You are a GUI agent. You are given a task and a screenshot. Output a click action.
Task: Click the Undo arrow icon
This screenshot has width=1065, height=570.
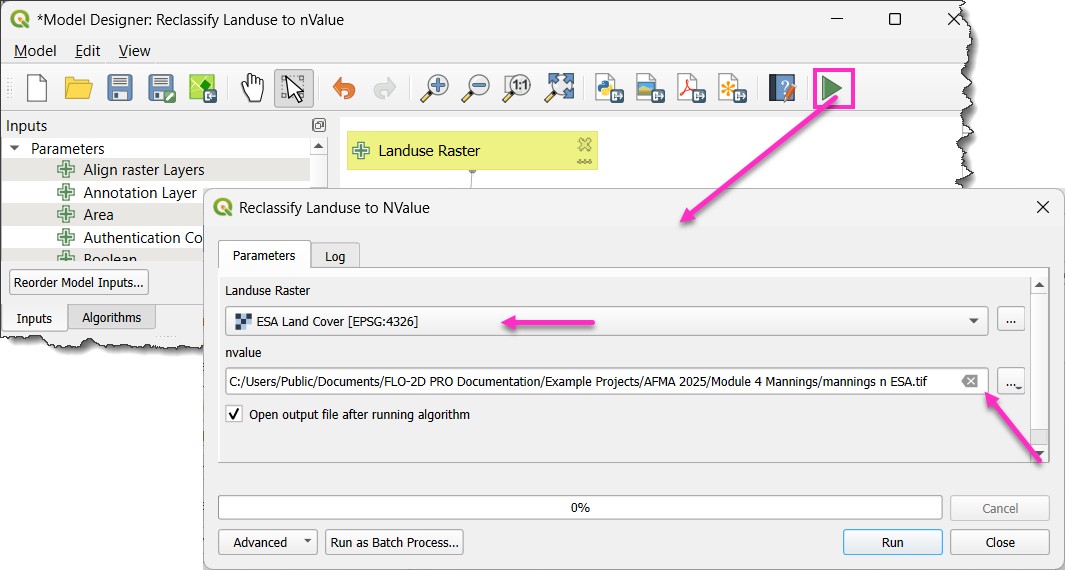[x=344, y=88]
